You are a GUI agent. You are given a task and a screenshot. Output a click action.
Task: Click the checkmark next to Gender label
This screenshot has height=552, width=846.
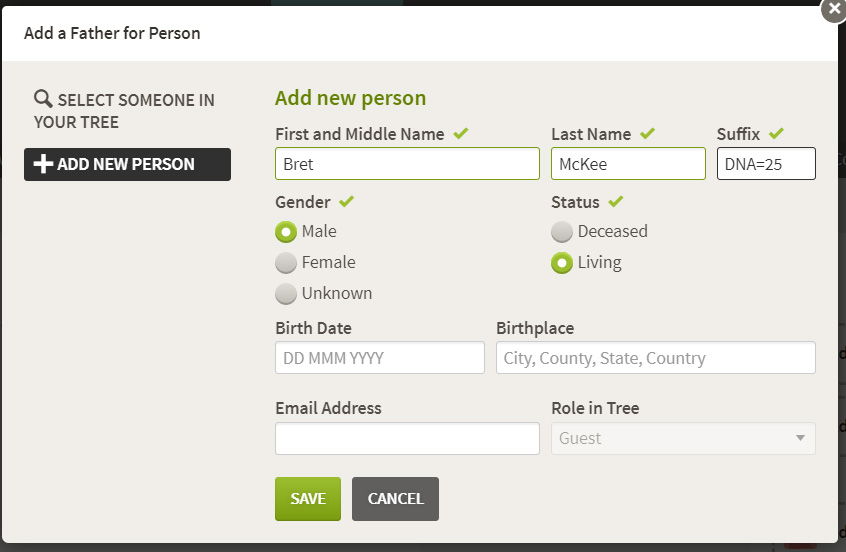tap(346, 201)
